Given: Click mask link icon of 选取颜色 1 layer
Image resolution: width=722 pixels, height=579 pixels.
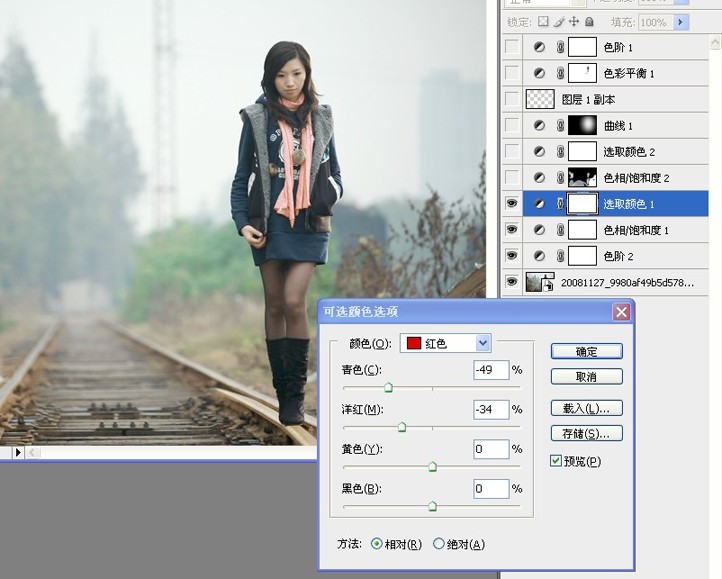Looking at the screenshot, I should pos(560,204).
